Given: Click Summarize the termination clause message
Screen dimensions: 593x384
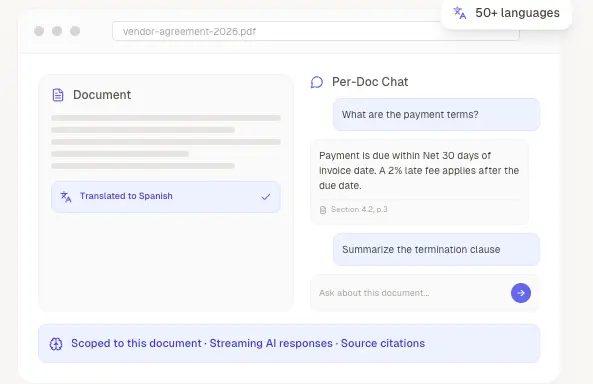Looking at the screenshot, I should click(436, 250).
